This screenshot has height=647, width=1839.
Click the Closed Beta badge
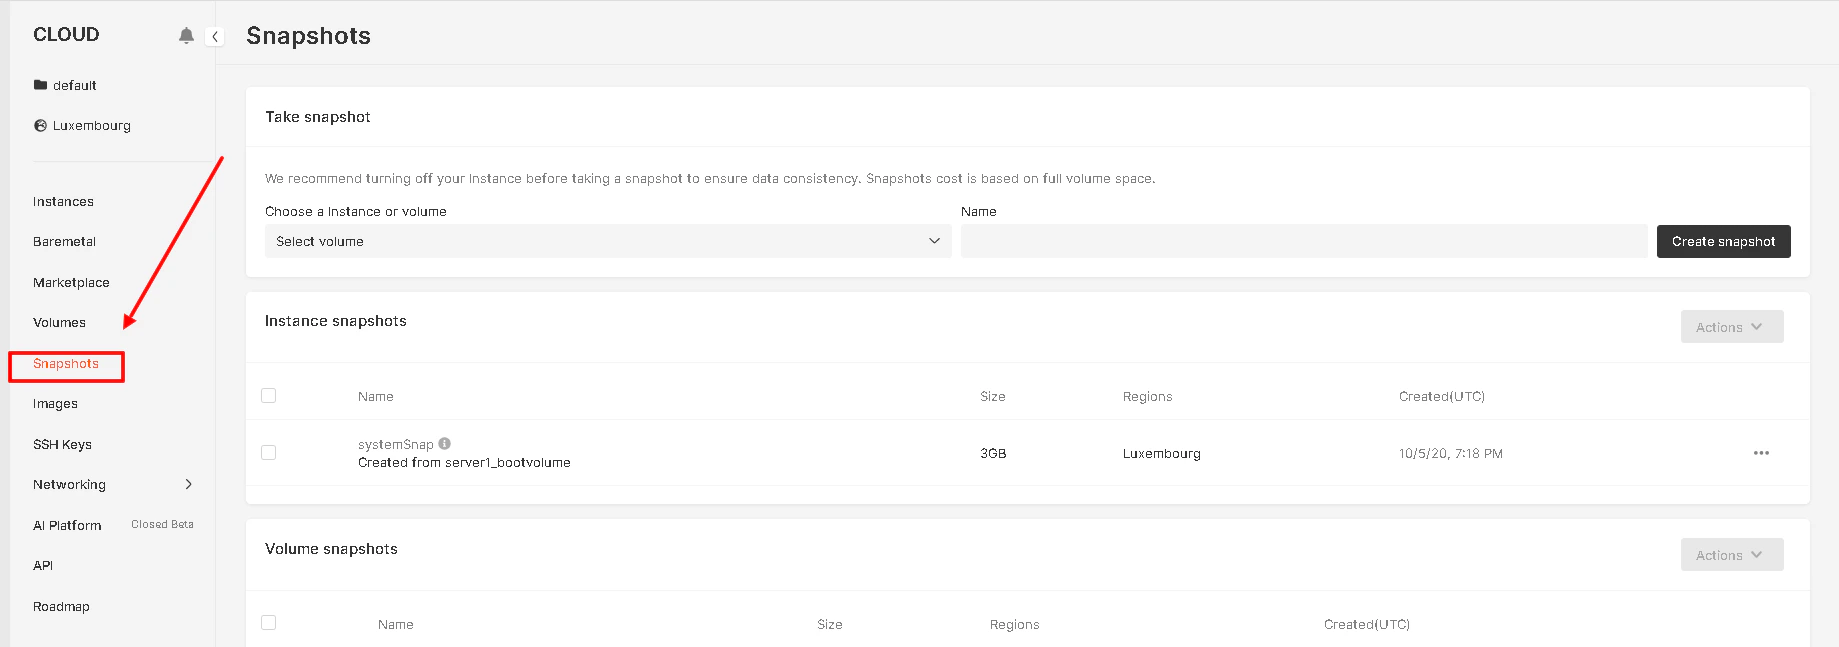[162, 524]
